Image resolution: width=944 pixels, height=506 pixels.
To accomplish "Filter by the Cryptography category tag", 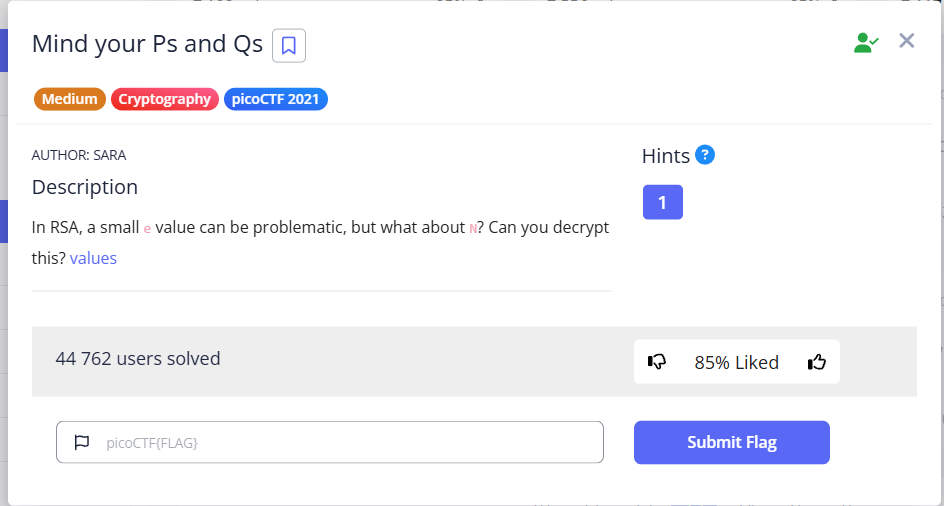I will 165,99.
